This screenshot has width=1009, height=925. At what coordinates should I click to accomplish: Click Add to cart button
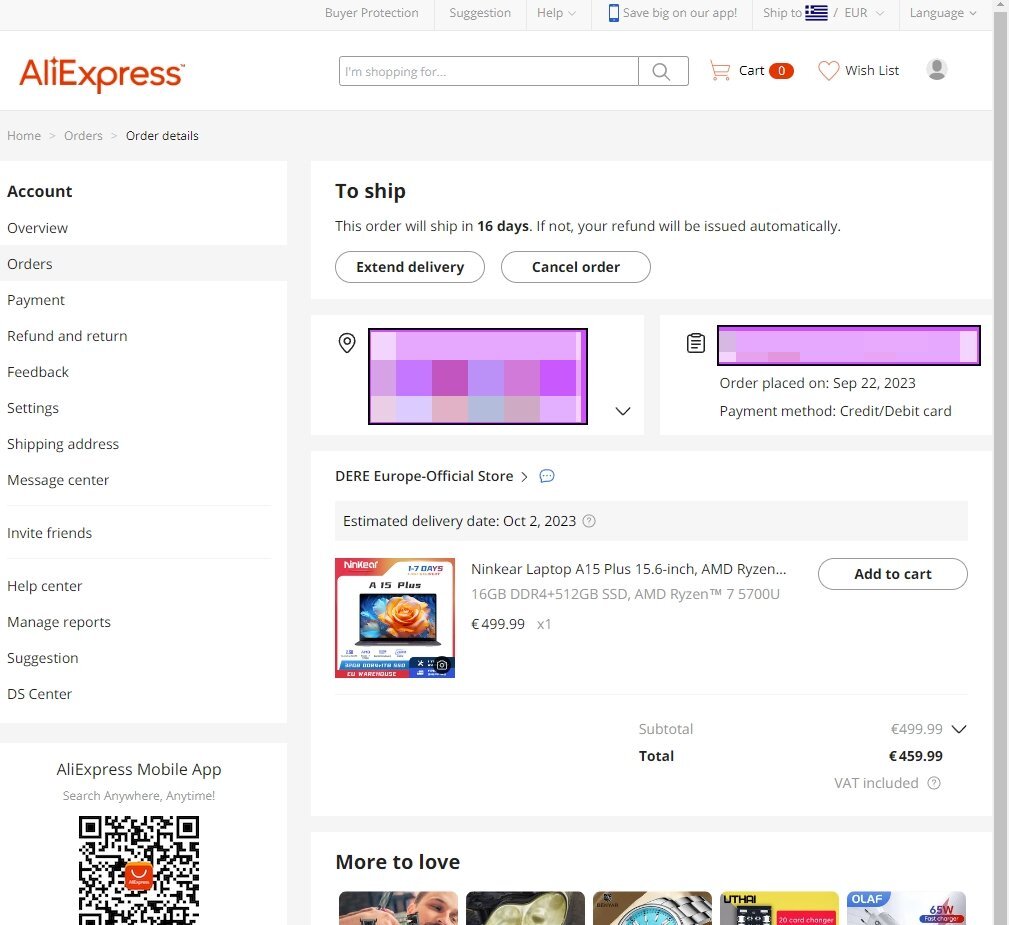click(x=893, y=574)
